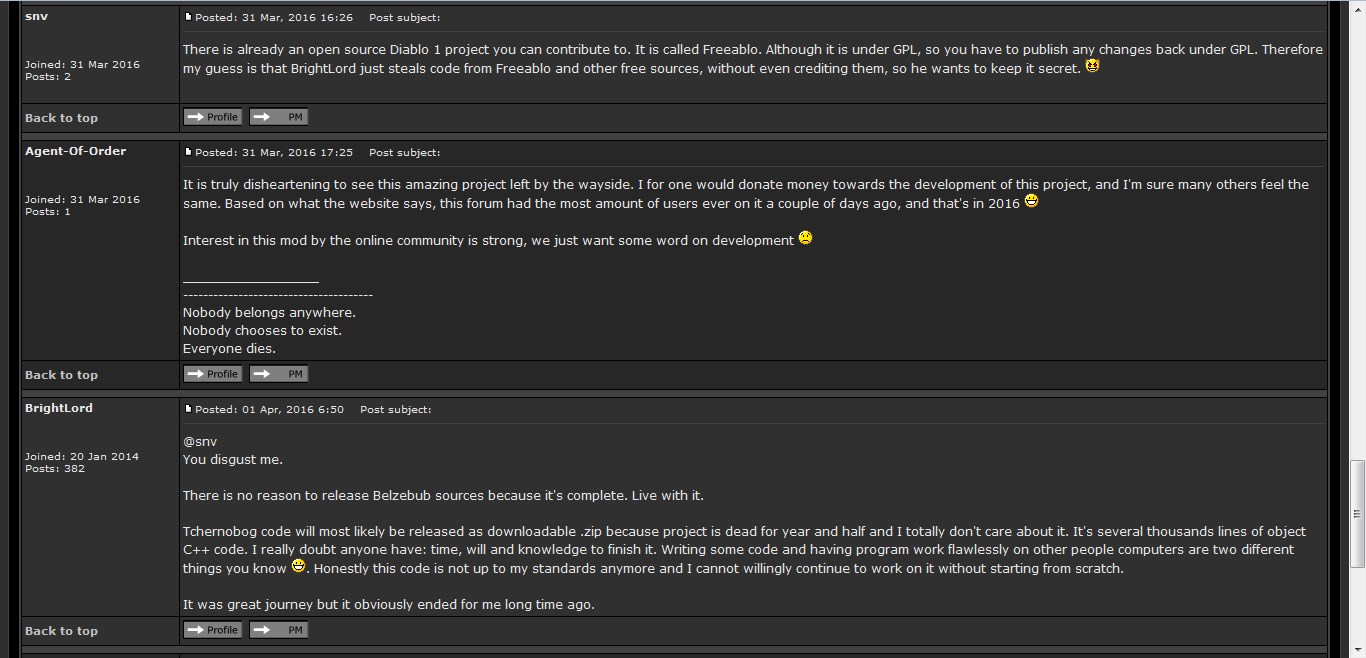Click the username snv
The image size is (1366, 658).
[x=36, y=16]
